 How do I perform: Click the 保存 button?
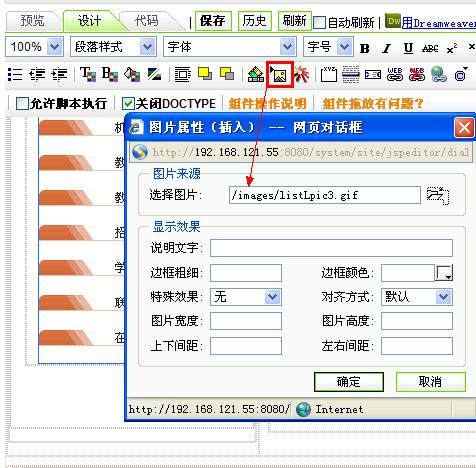pyautogui.click(x=213, y=21)
